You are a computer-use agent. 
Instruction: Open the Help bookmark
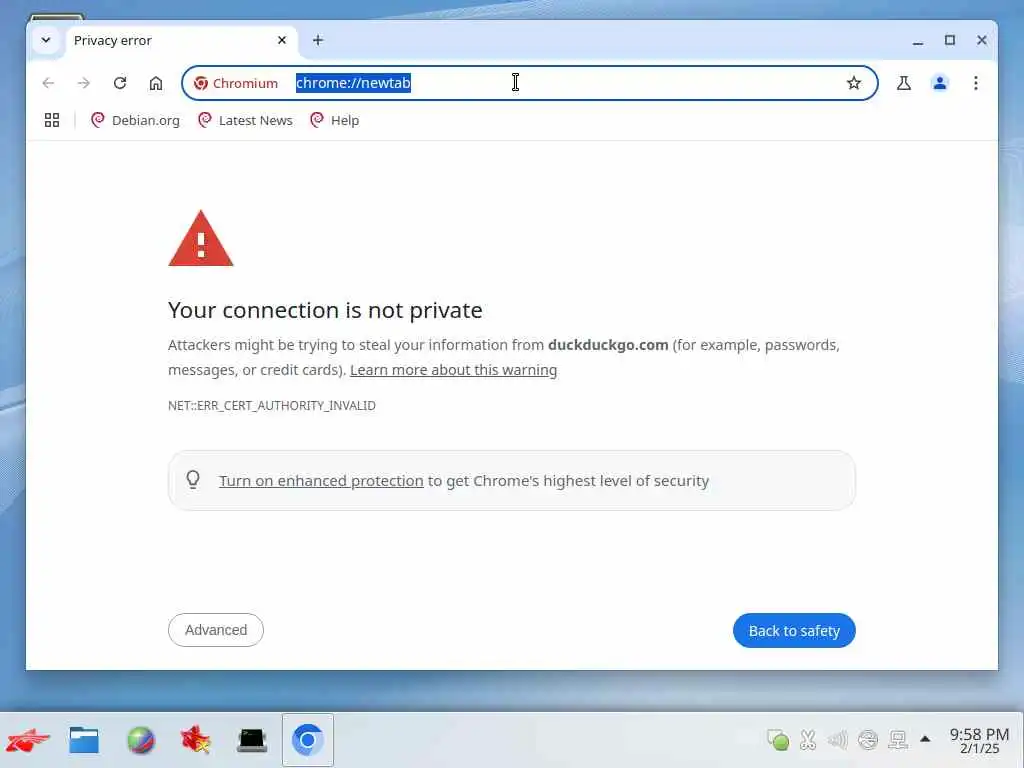point(335,120)
